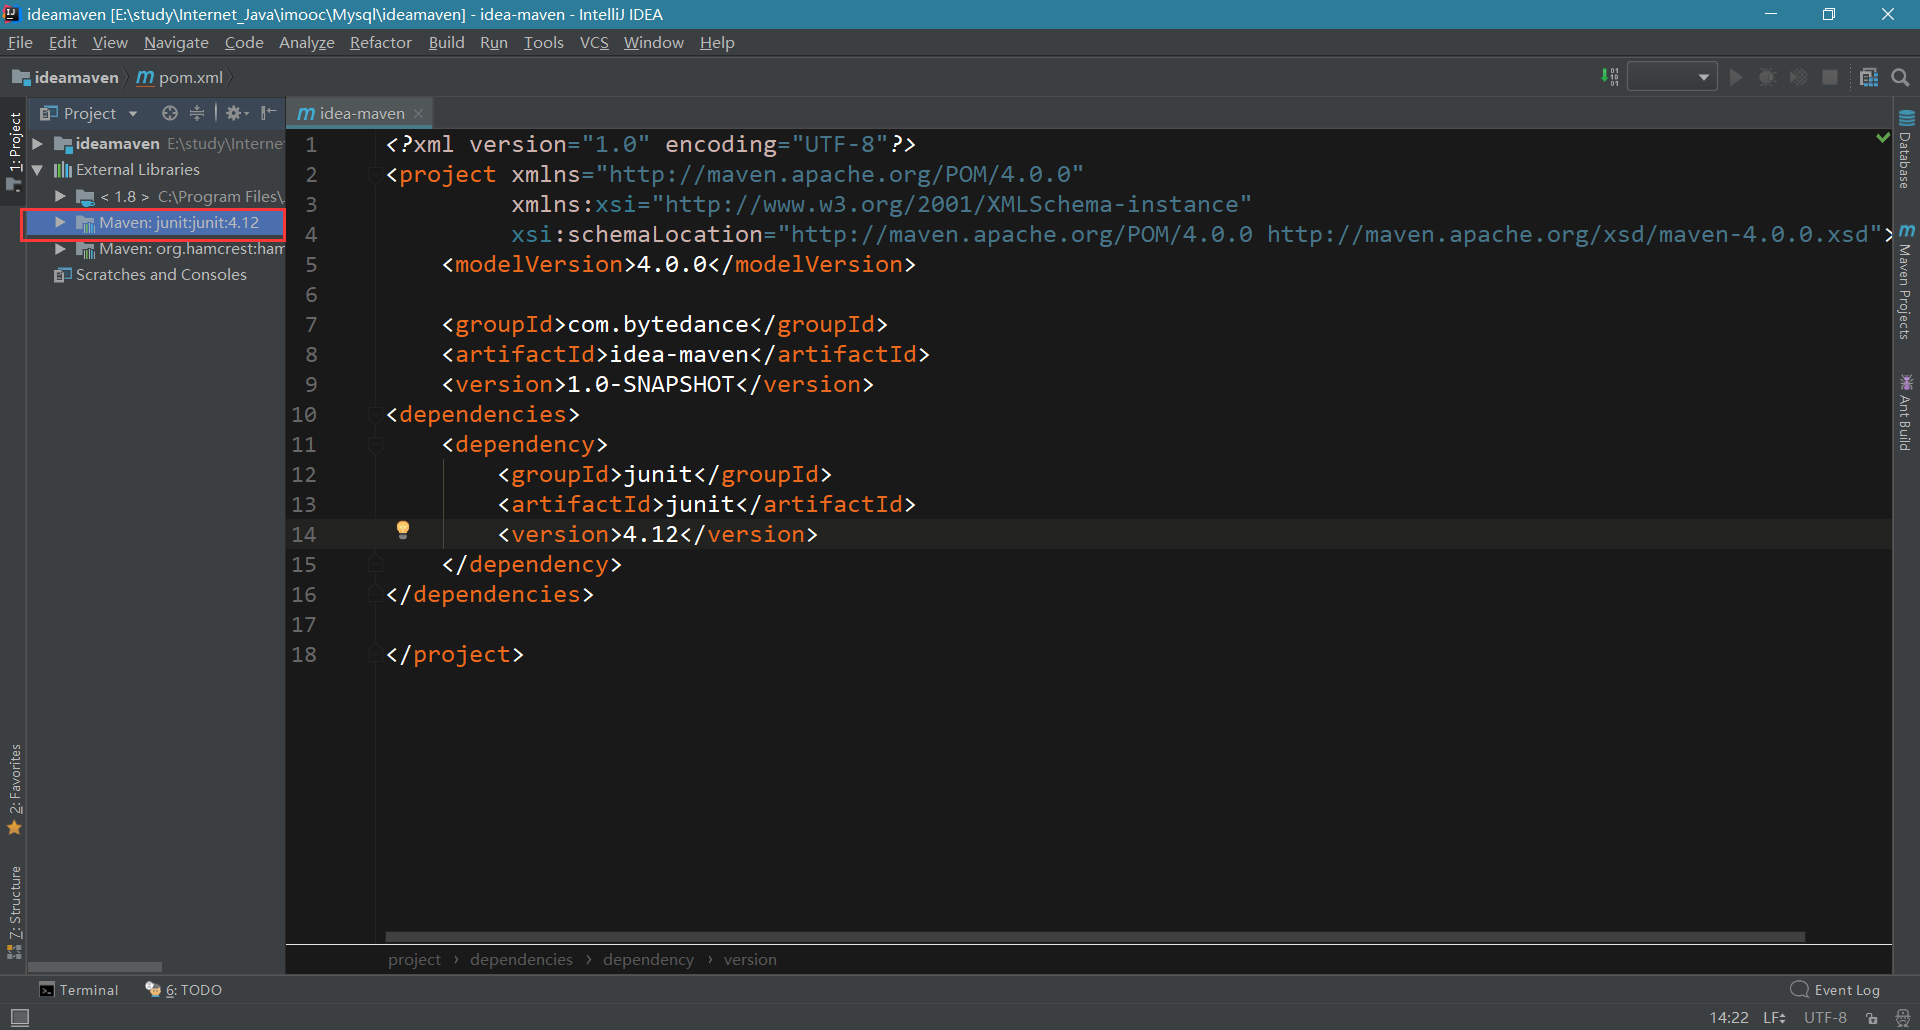The image size is (1920, 1030).
Task: Expand Maven: org.hamcrest library node
Action: point(60,248)
